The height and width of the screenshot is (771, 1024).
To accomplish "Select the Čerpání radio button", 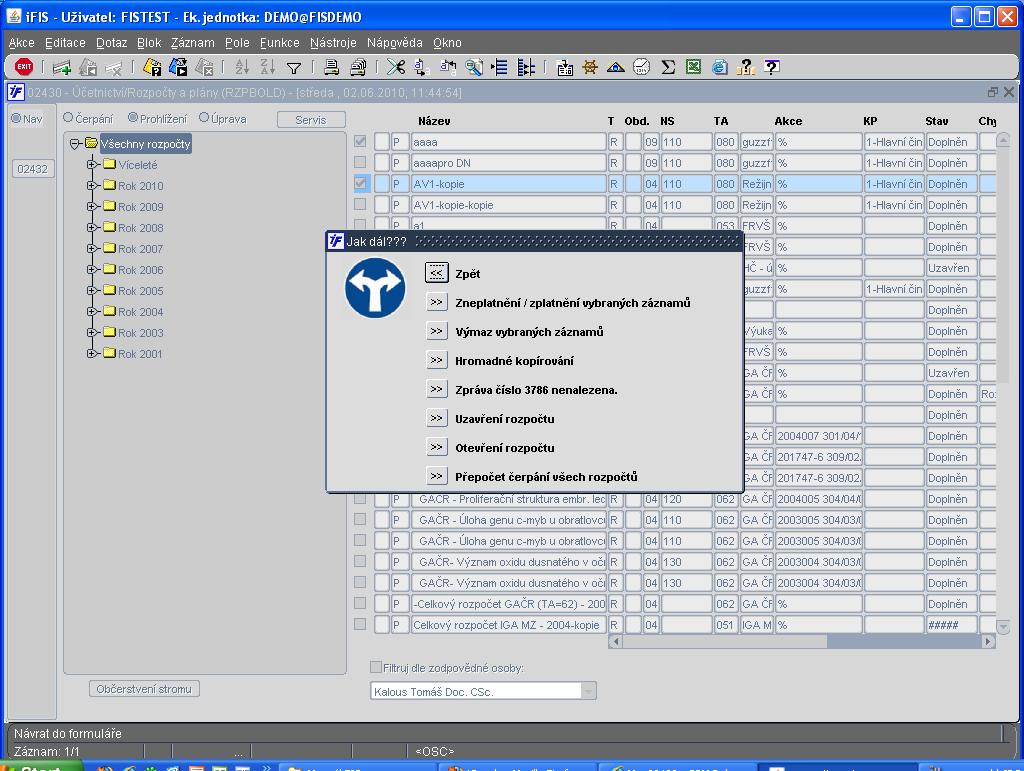I will [69, 118].
